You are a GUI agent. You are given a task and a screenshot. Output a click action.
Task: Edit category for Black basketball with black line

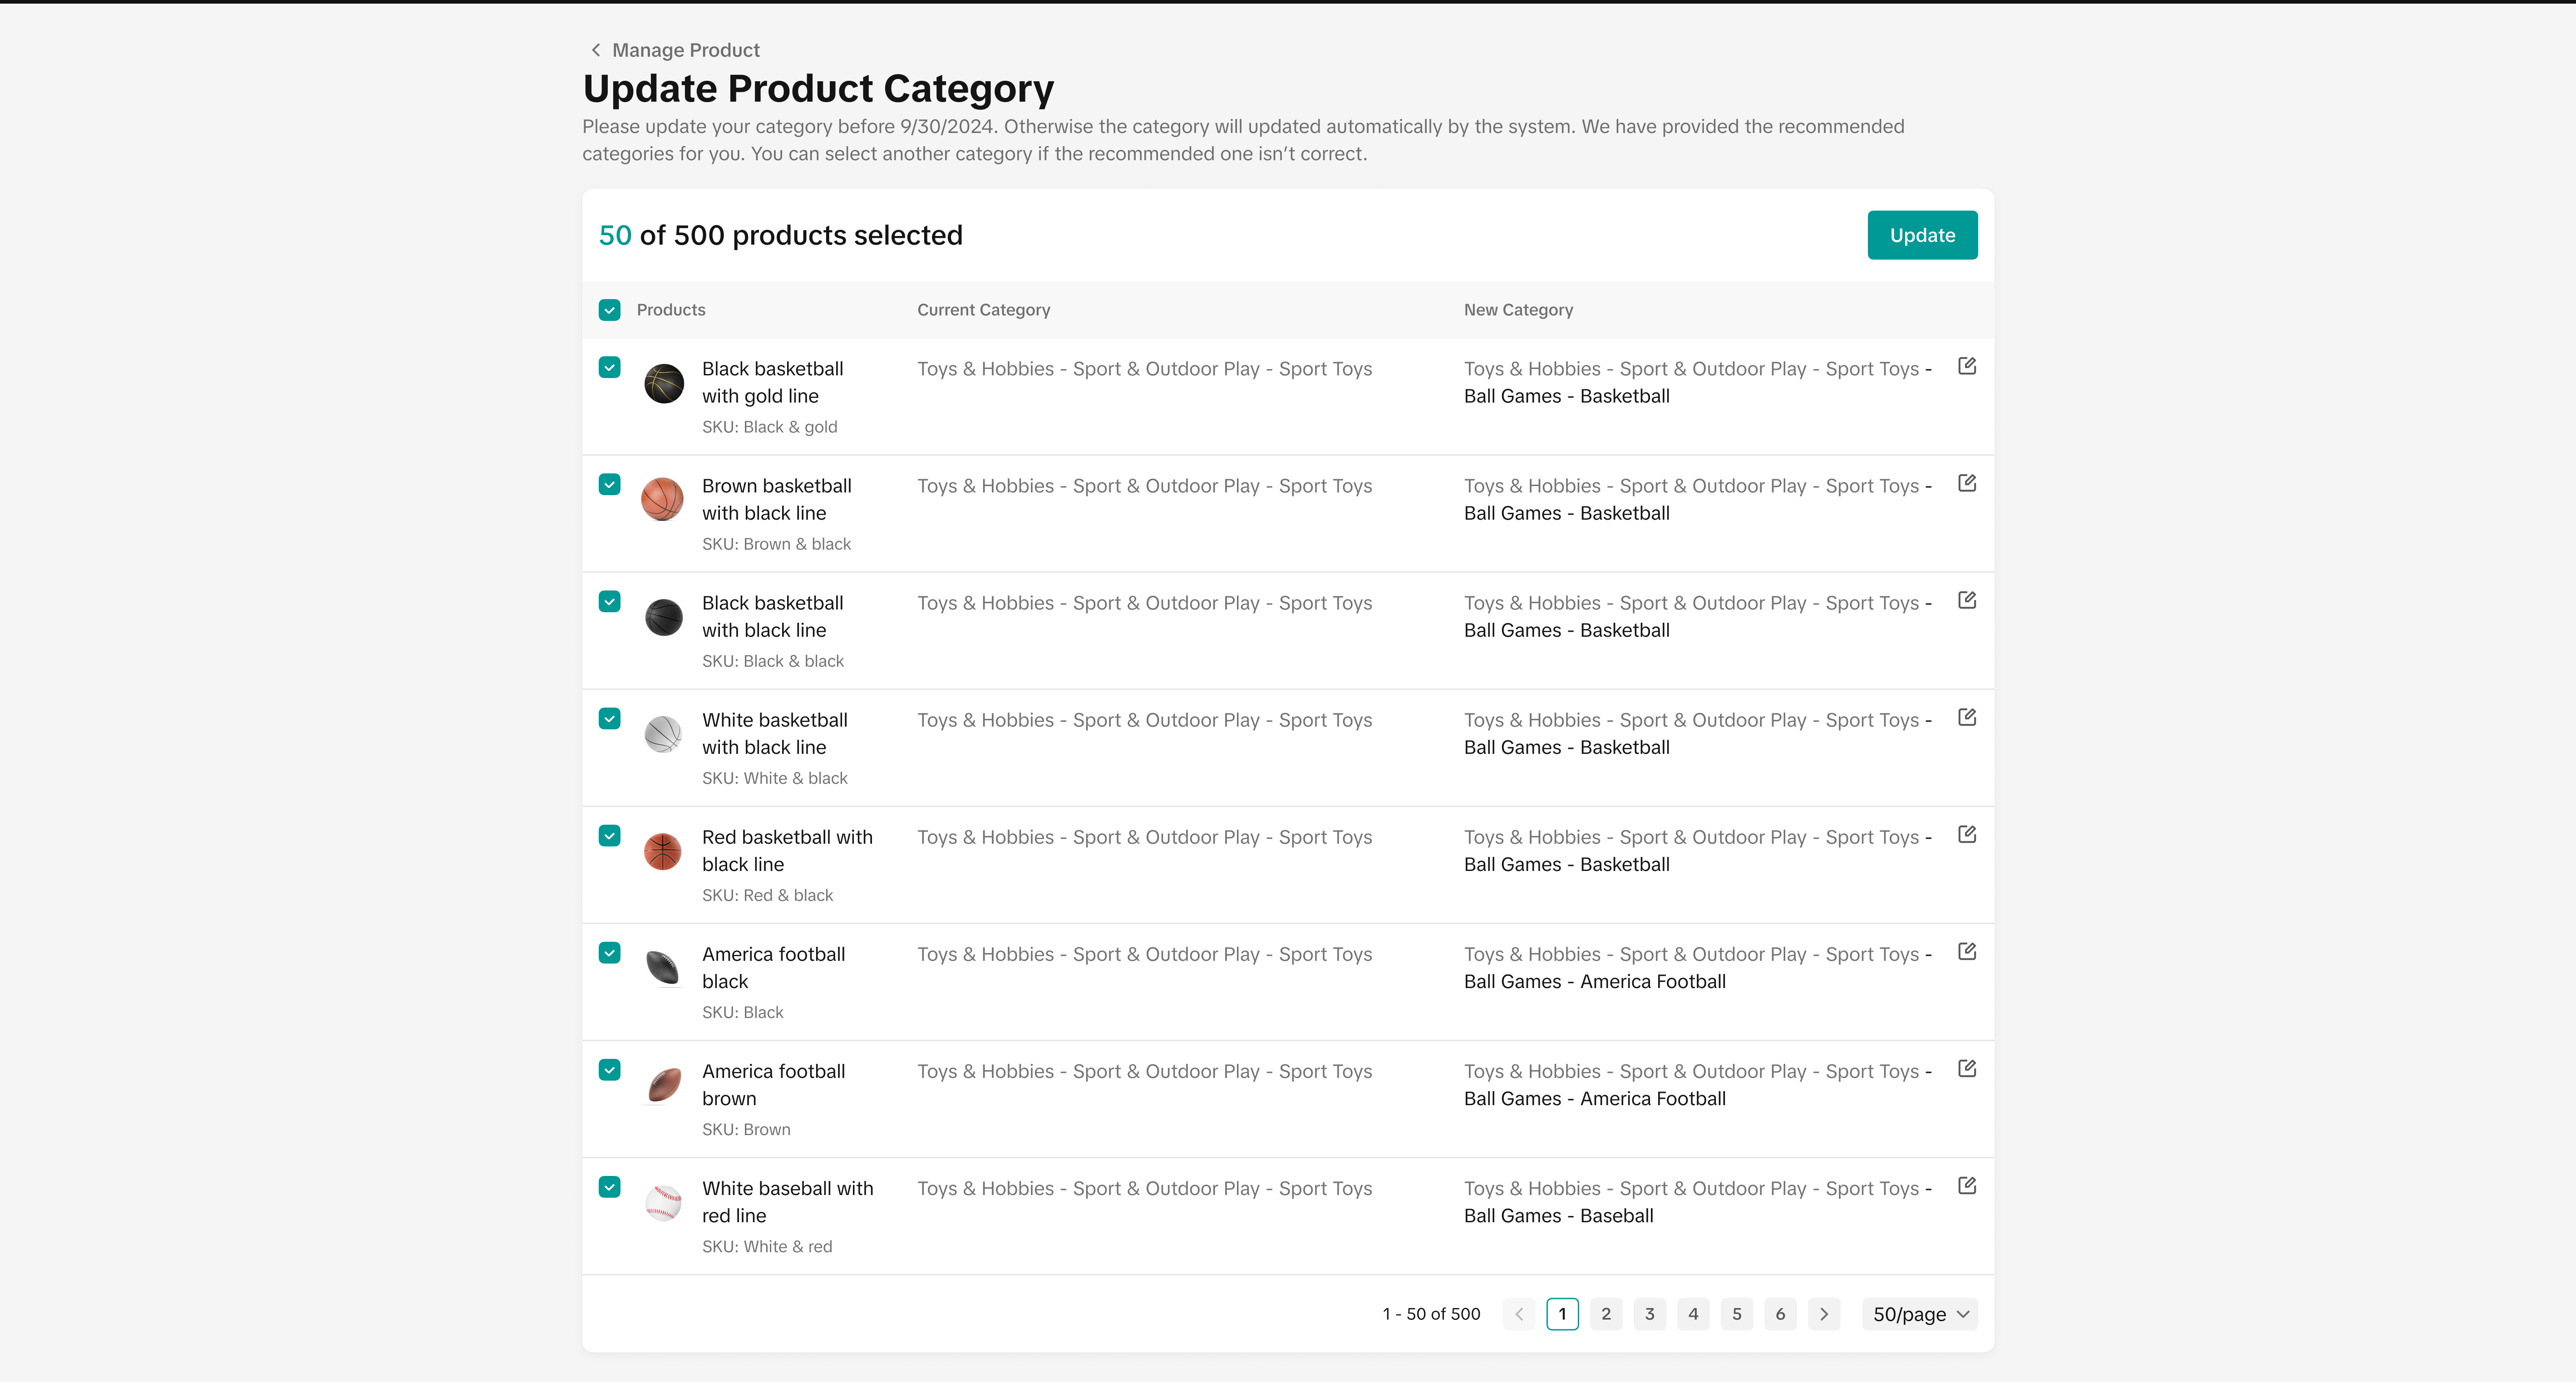[x=1966, y=600]
